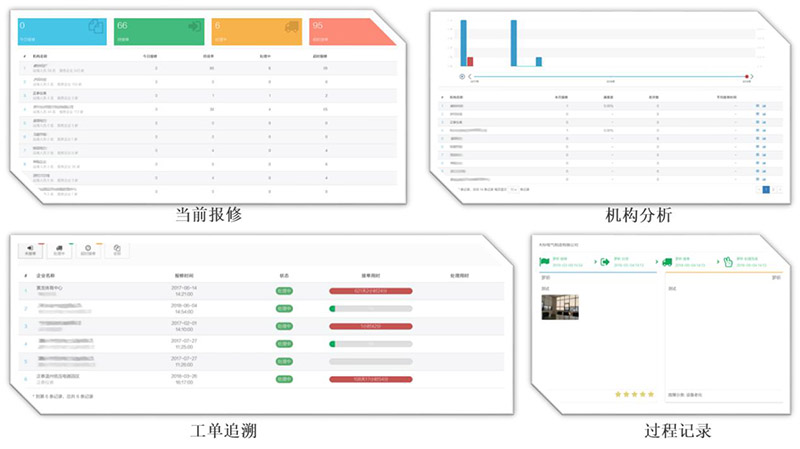The image size is (800, 449).
Task: Click the five-star rating
Action: coord(634,394)
